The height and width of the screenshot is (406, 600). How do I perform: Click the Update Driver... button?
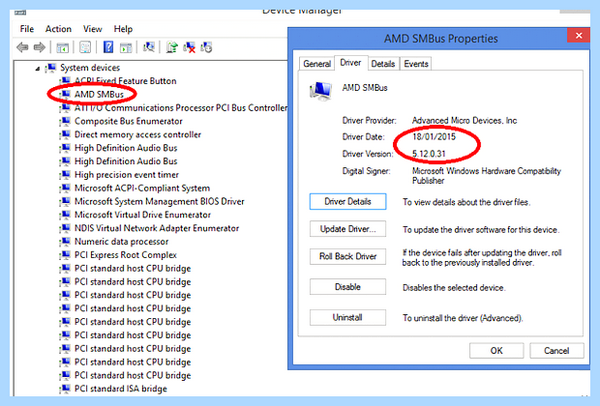click(348, 229)
